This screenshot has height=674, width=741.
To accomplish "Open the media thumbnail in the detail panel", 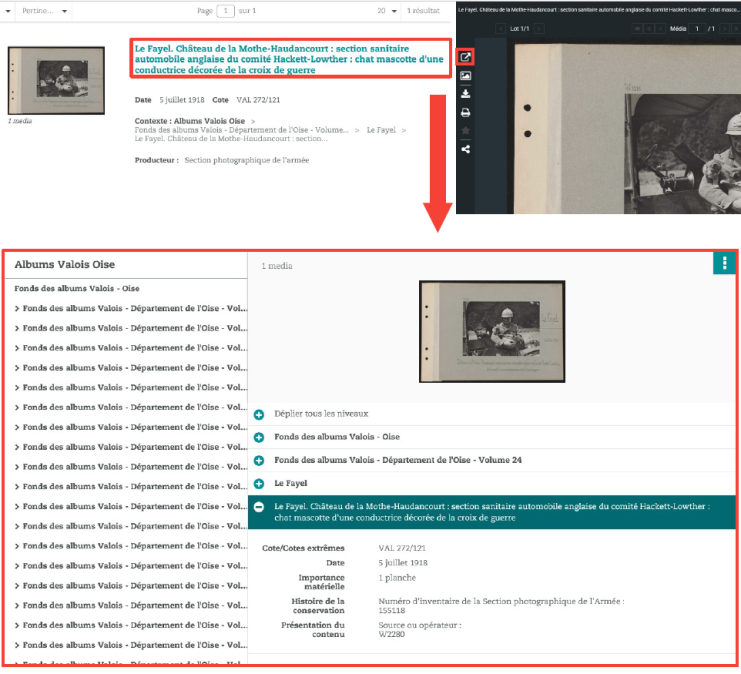I will (492, 331).
